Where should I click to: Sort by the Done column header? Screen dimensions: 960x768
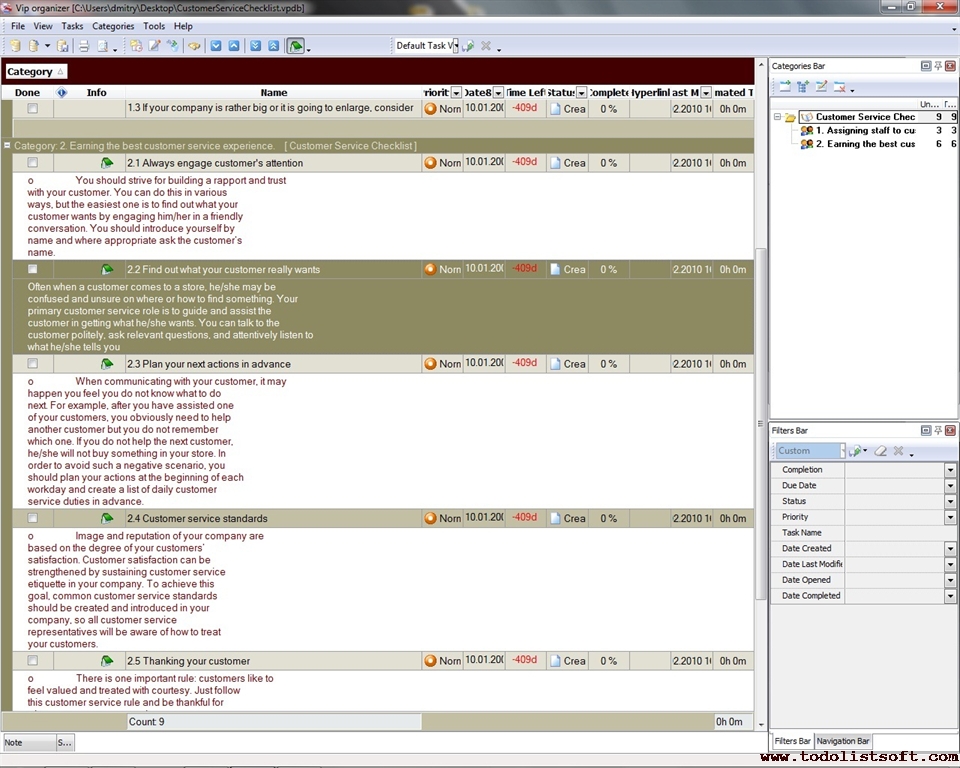pos(28,92)
